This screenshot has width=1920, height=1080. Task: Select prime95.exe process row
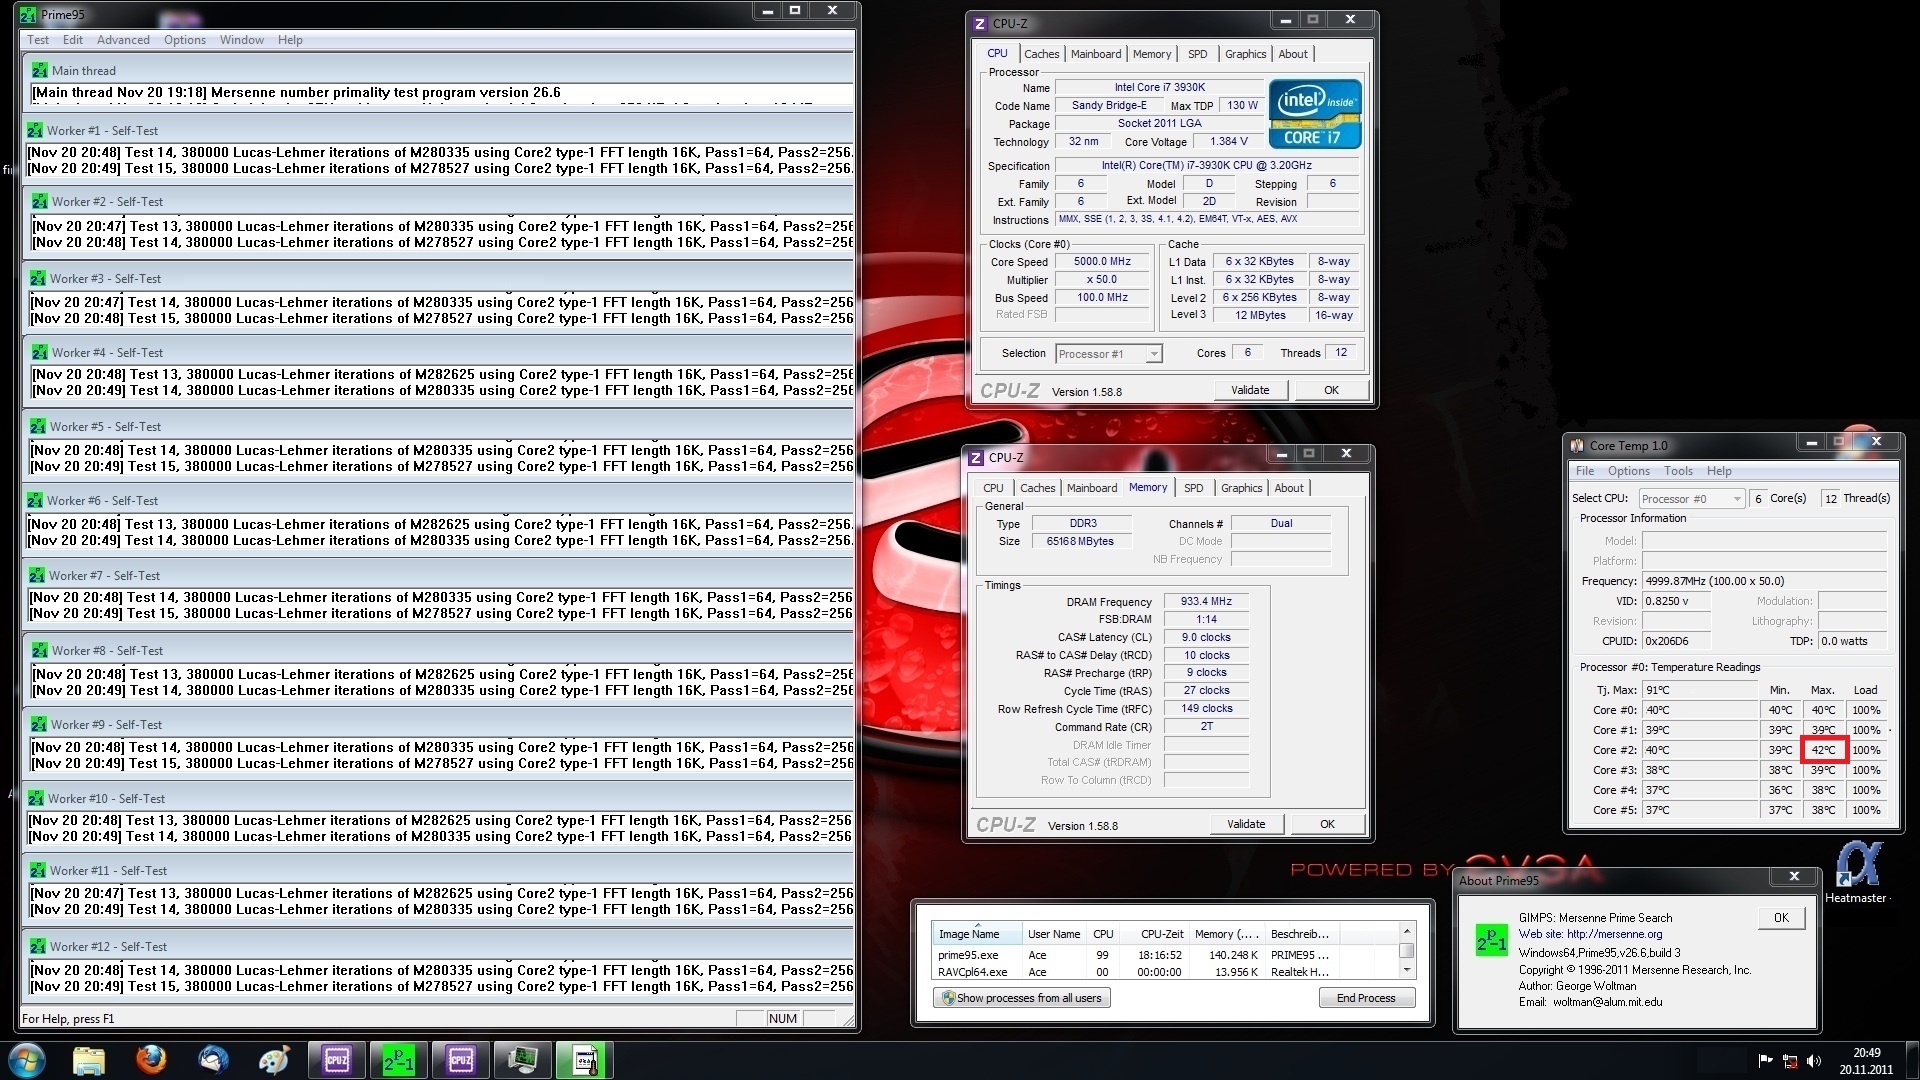click(1164, 955)
